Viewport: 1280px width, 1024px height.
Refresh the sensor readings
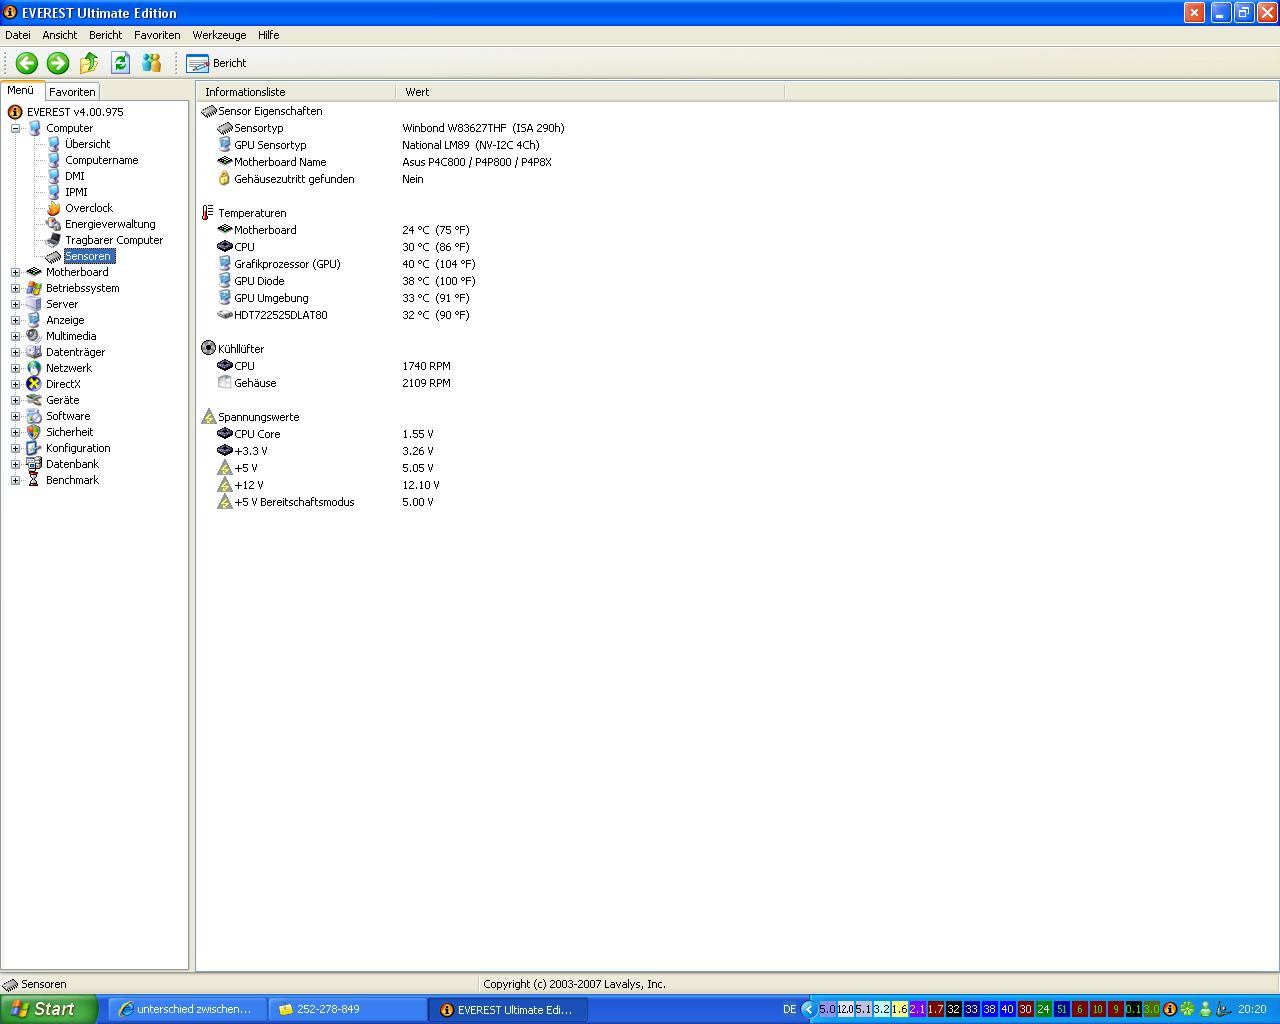(120, 63)
